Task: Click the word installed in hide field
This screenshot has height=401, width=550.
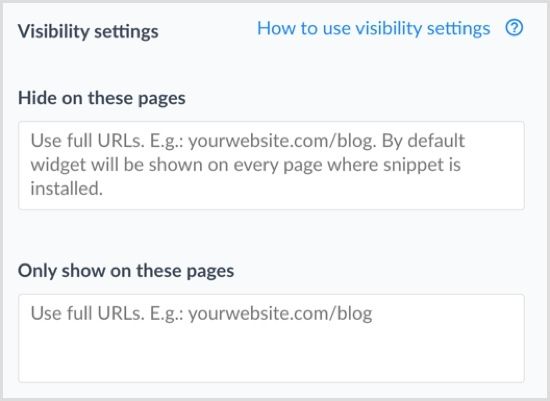Action: click(67, 189)
